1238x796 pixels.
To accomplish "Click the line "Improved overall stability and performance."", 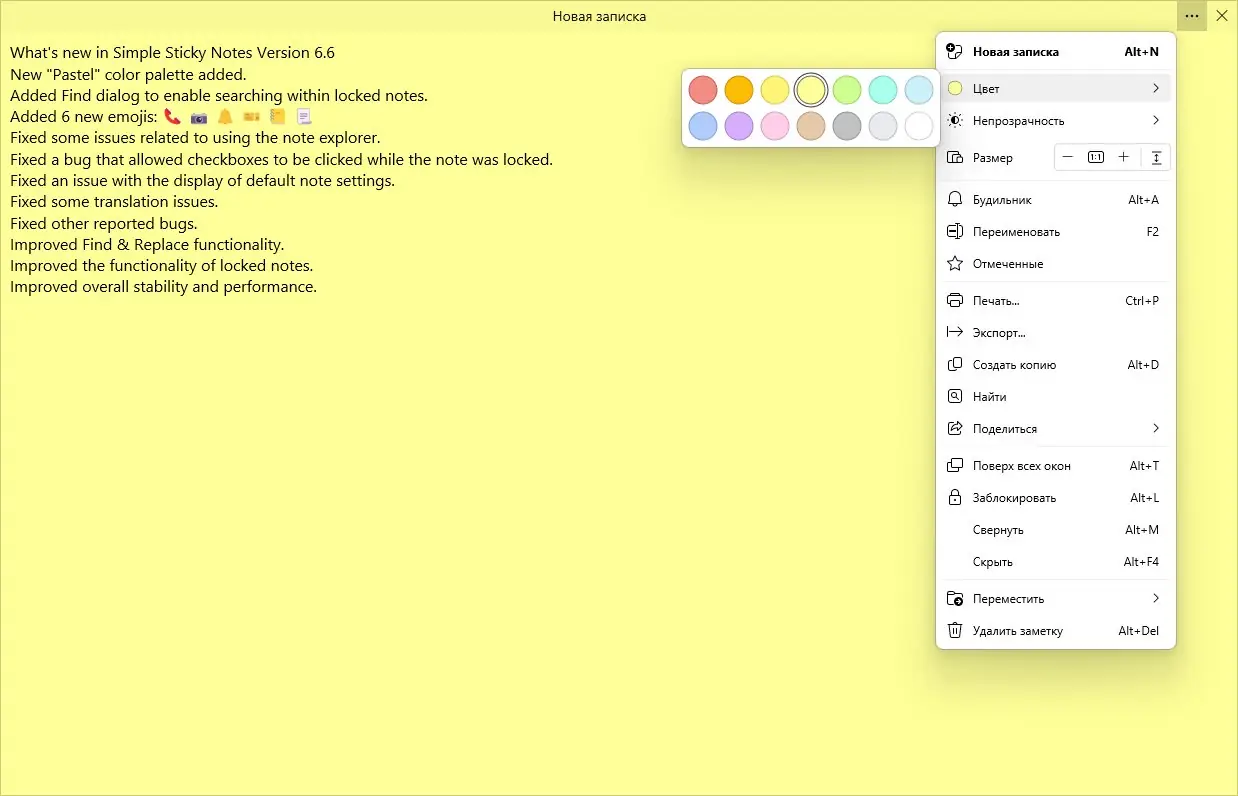I will pos(163,287).
